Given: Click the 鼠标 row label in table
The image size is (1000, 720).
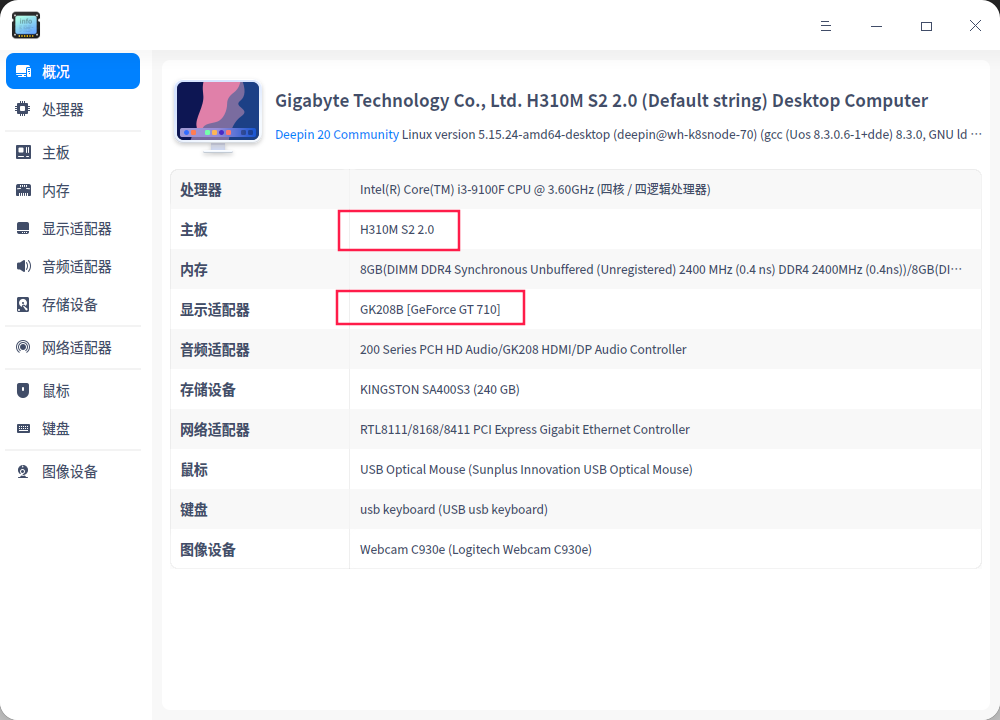Looking at the screenshot, I should pyautogui.click(x=194, y=469).
